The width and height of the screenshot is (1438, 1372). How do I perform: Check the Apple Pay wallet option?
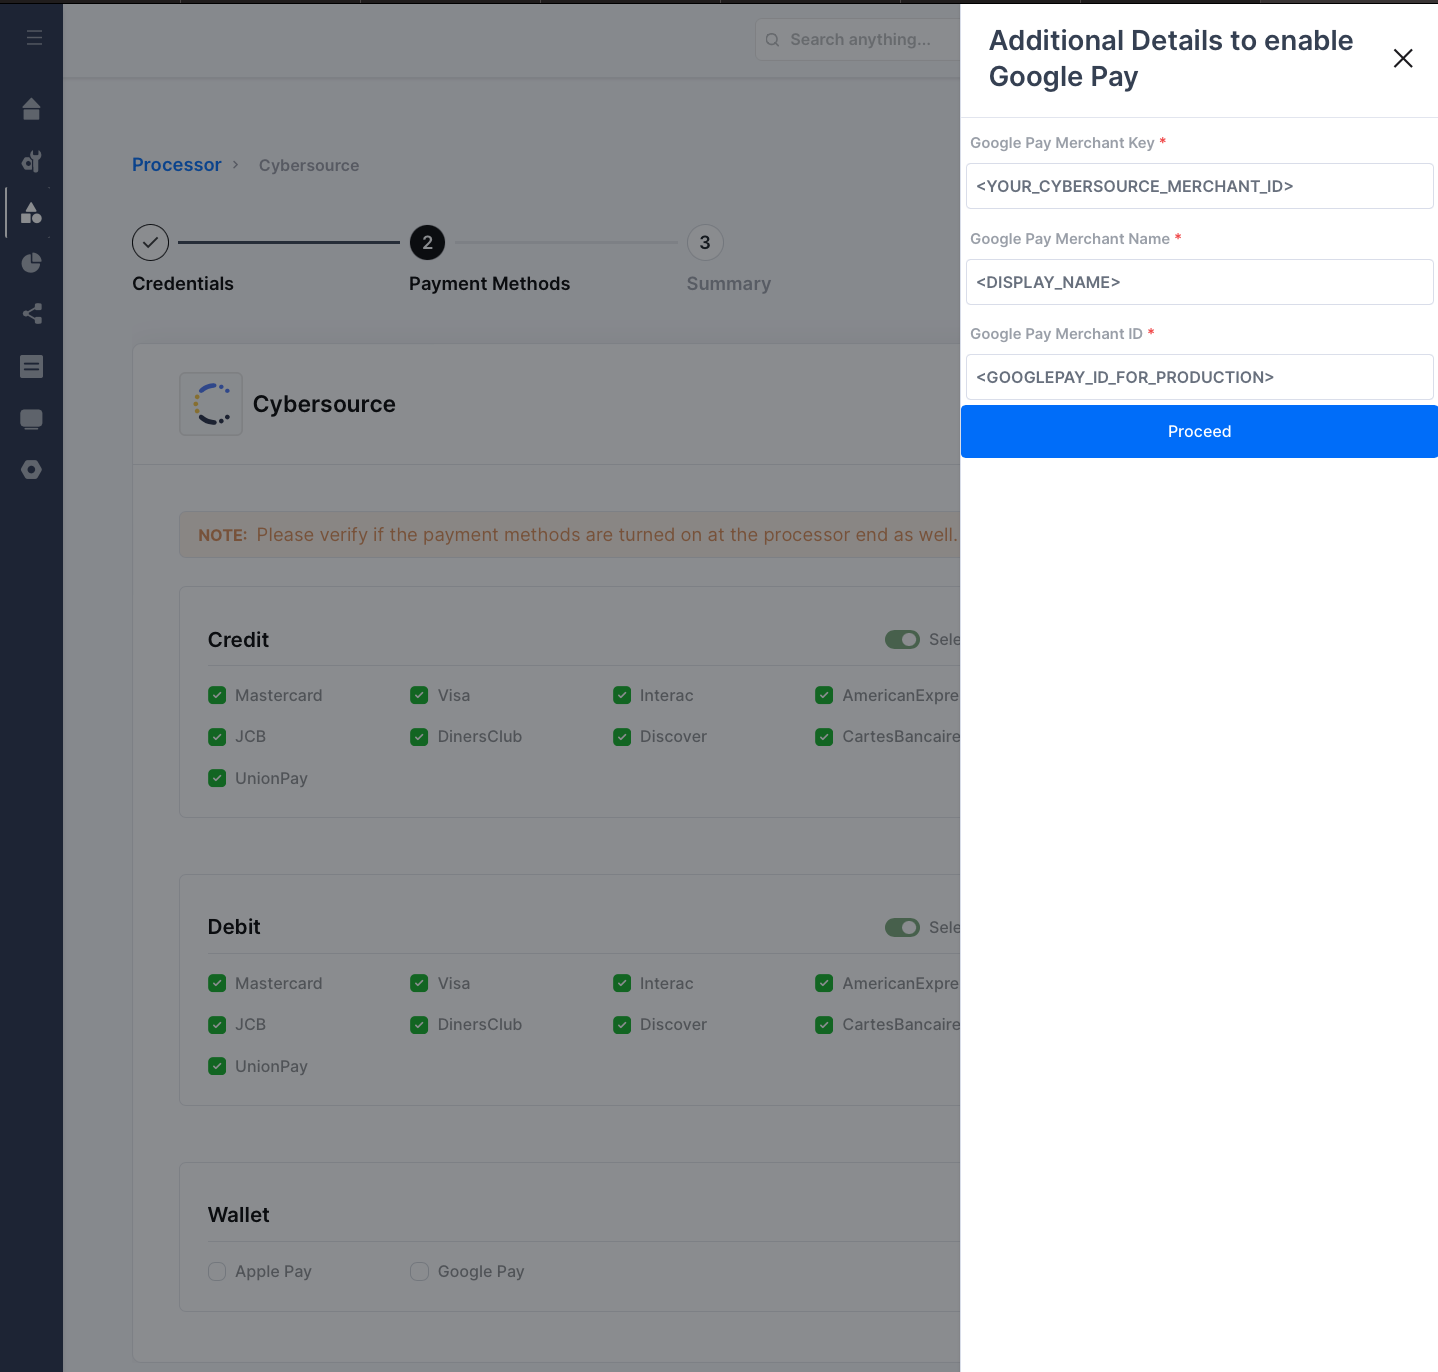[217, 1271]
